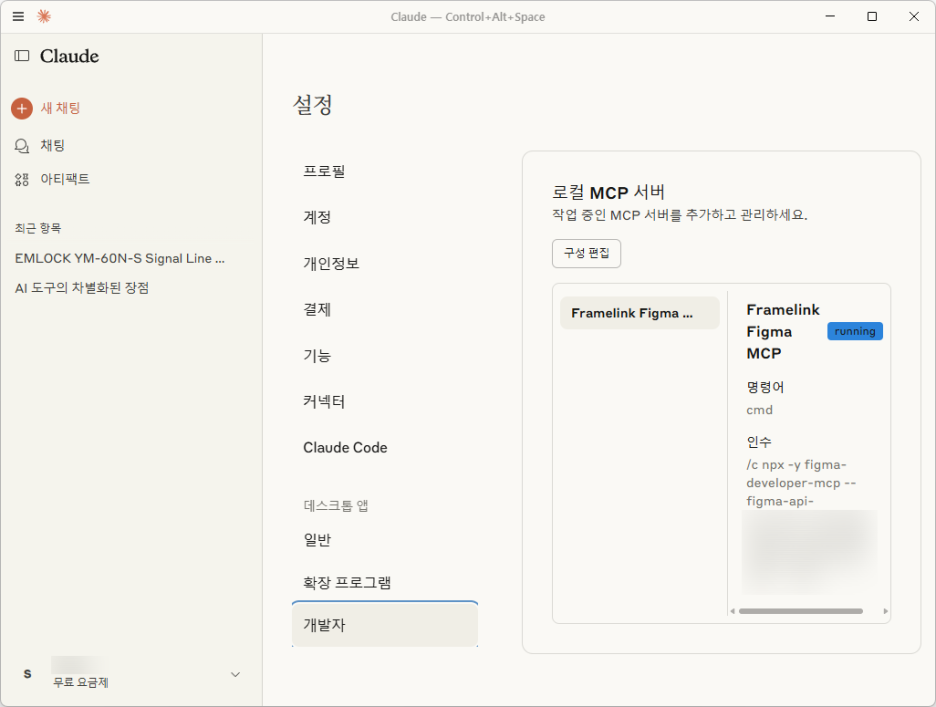This screenshot has height=707, width=936.
Task: Click the chat bubble icon beside 채팅
Action: [x=22, y=146]
